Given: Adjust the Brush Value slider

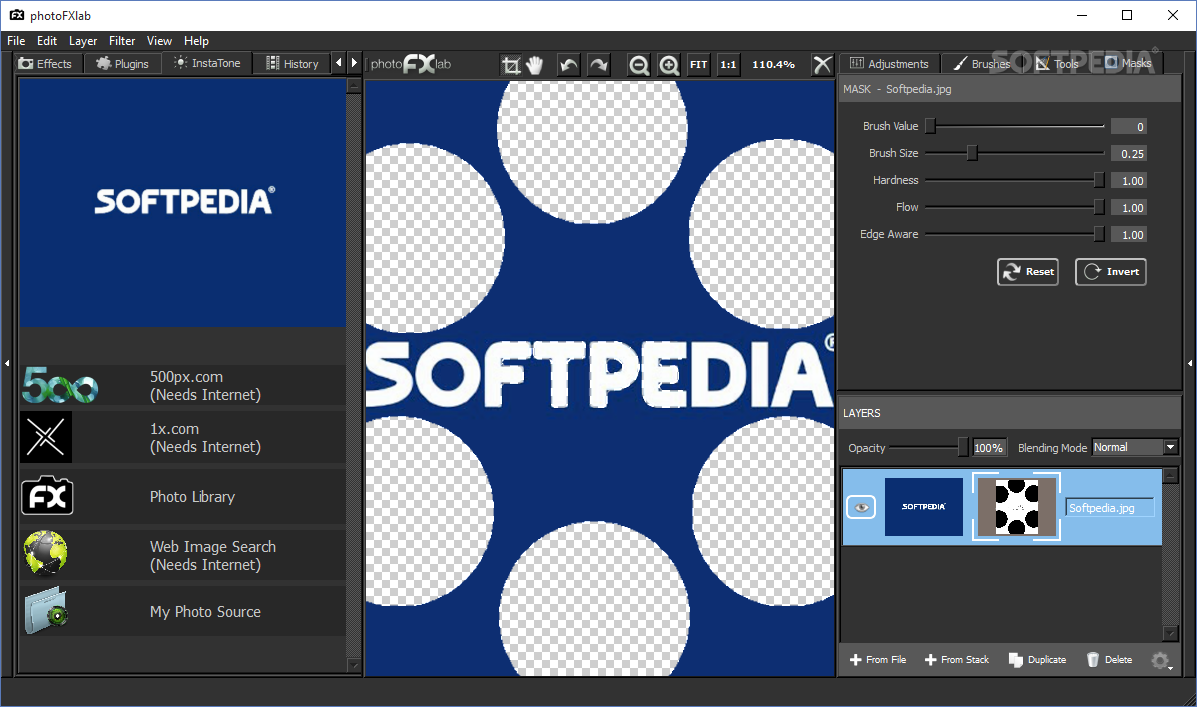Looking at the screenshot, I should [x=1015, y=126].
